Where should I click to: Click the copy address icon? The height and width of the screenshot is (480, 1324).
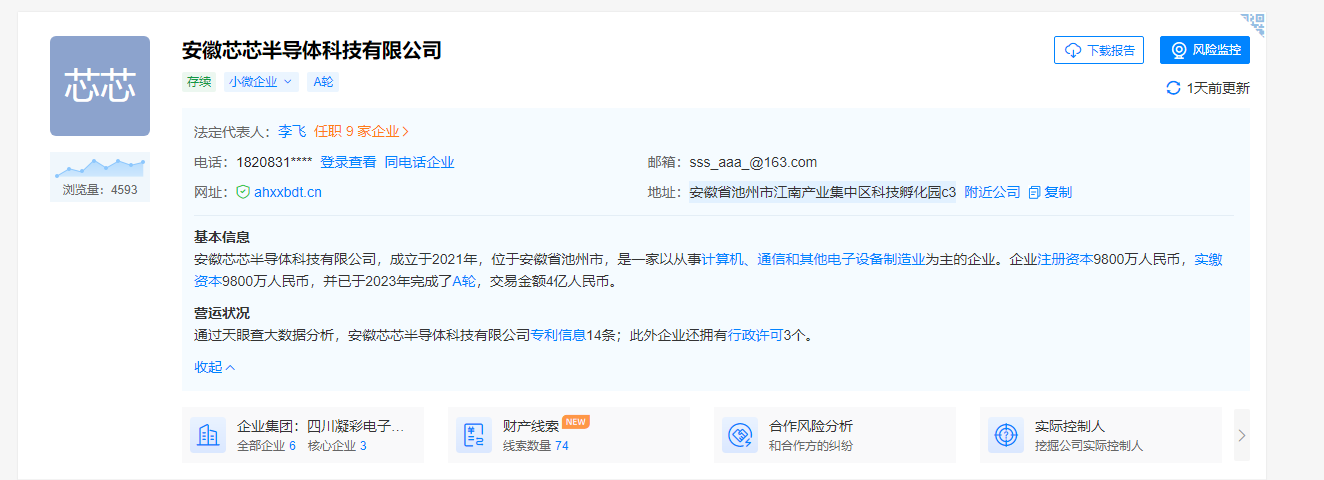tap(1035, 192)
